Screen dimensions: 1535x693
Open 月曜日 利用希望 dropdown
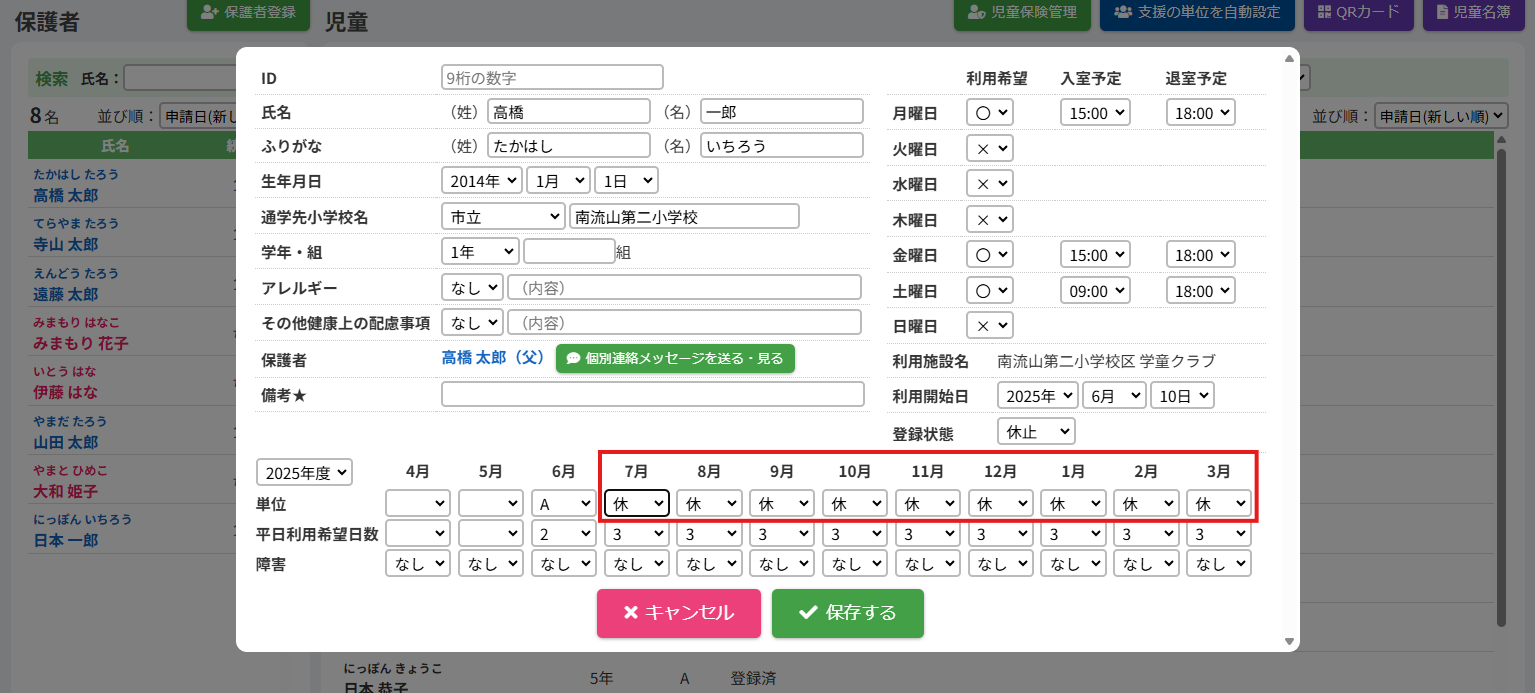click(989, 113)
